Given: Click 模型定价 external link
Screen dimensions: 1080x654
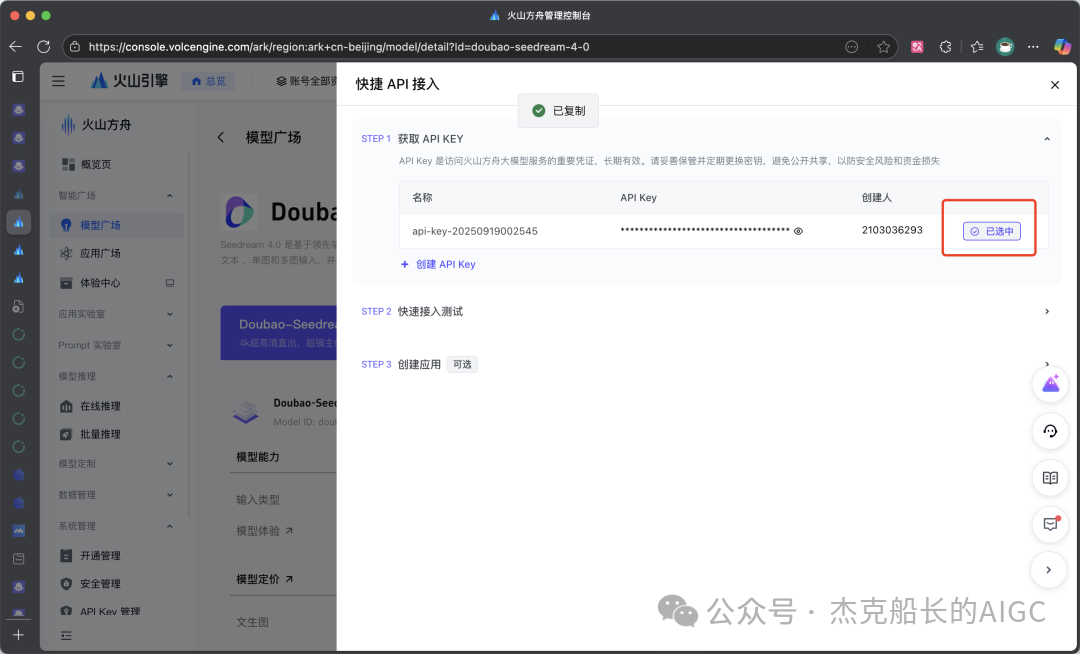Looking at the screenshot, I should [x=264, y=579].
